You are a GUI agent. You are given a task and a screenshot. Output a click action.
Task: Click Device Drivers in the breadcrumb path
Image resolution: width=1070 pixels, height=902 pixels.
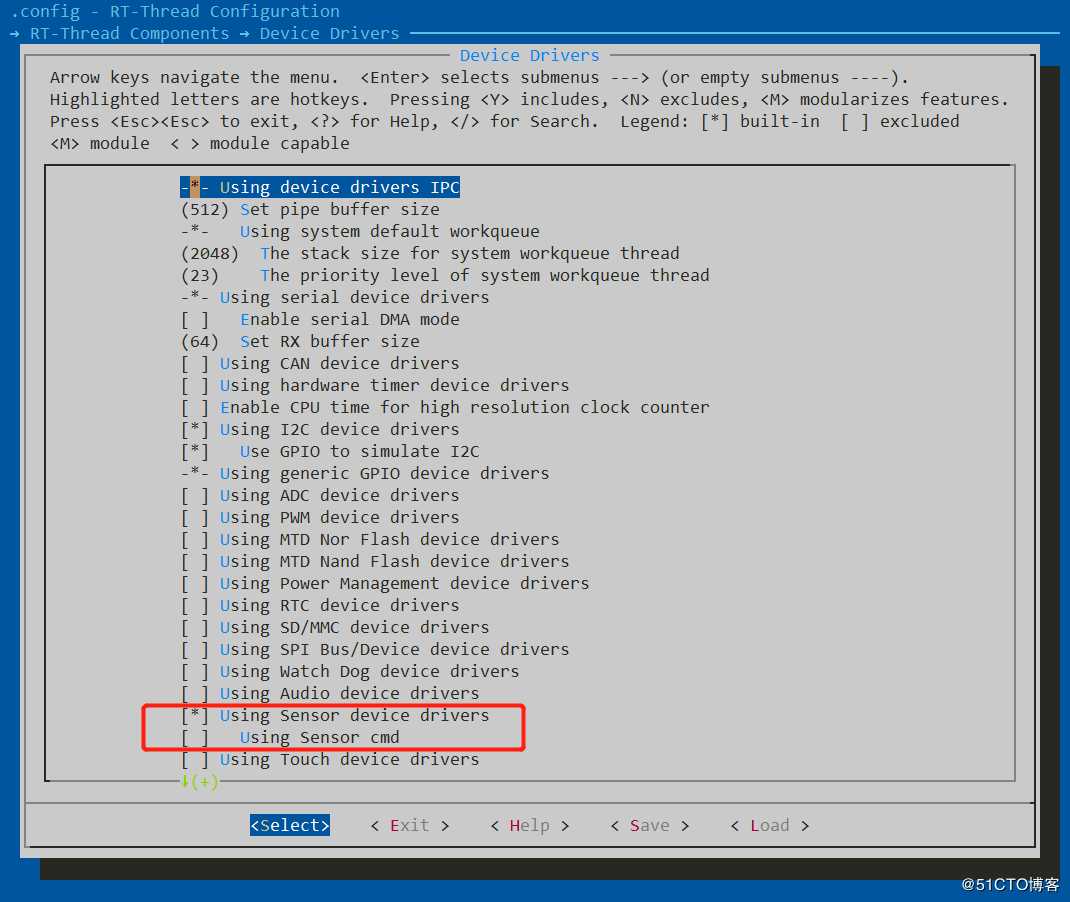coord(330,33)
